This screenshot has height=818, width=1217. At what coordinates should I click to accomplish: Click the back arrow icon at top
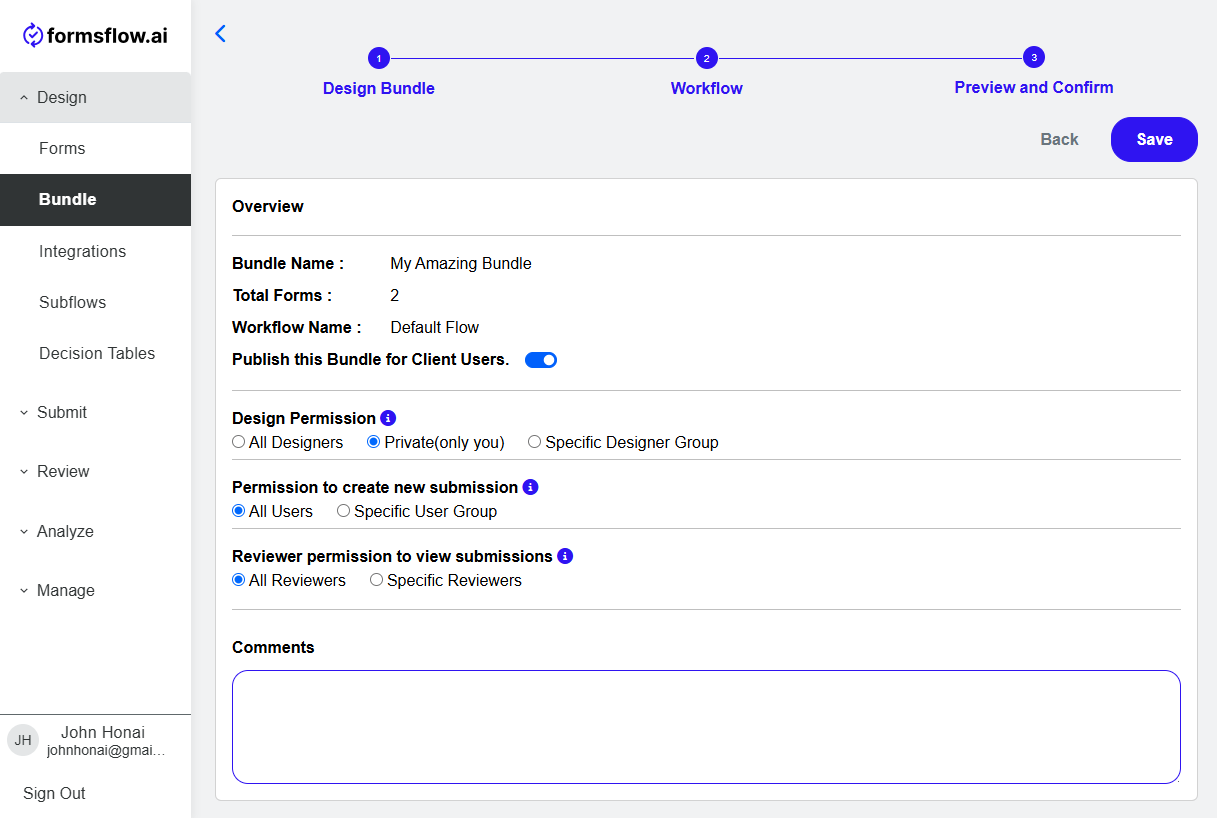pos(221,33)
